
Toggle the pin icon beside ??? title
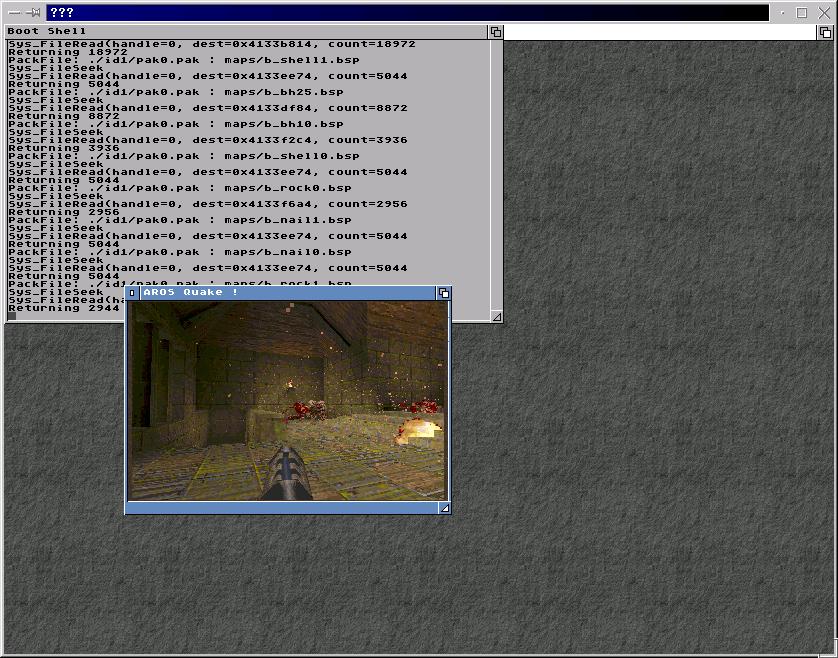34,13
